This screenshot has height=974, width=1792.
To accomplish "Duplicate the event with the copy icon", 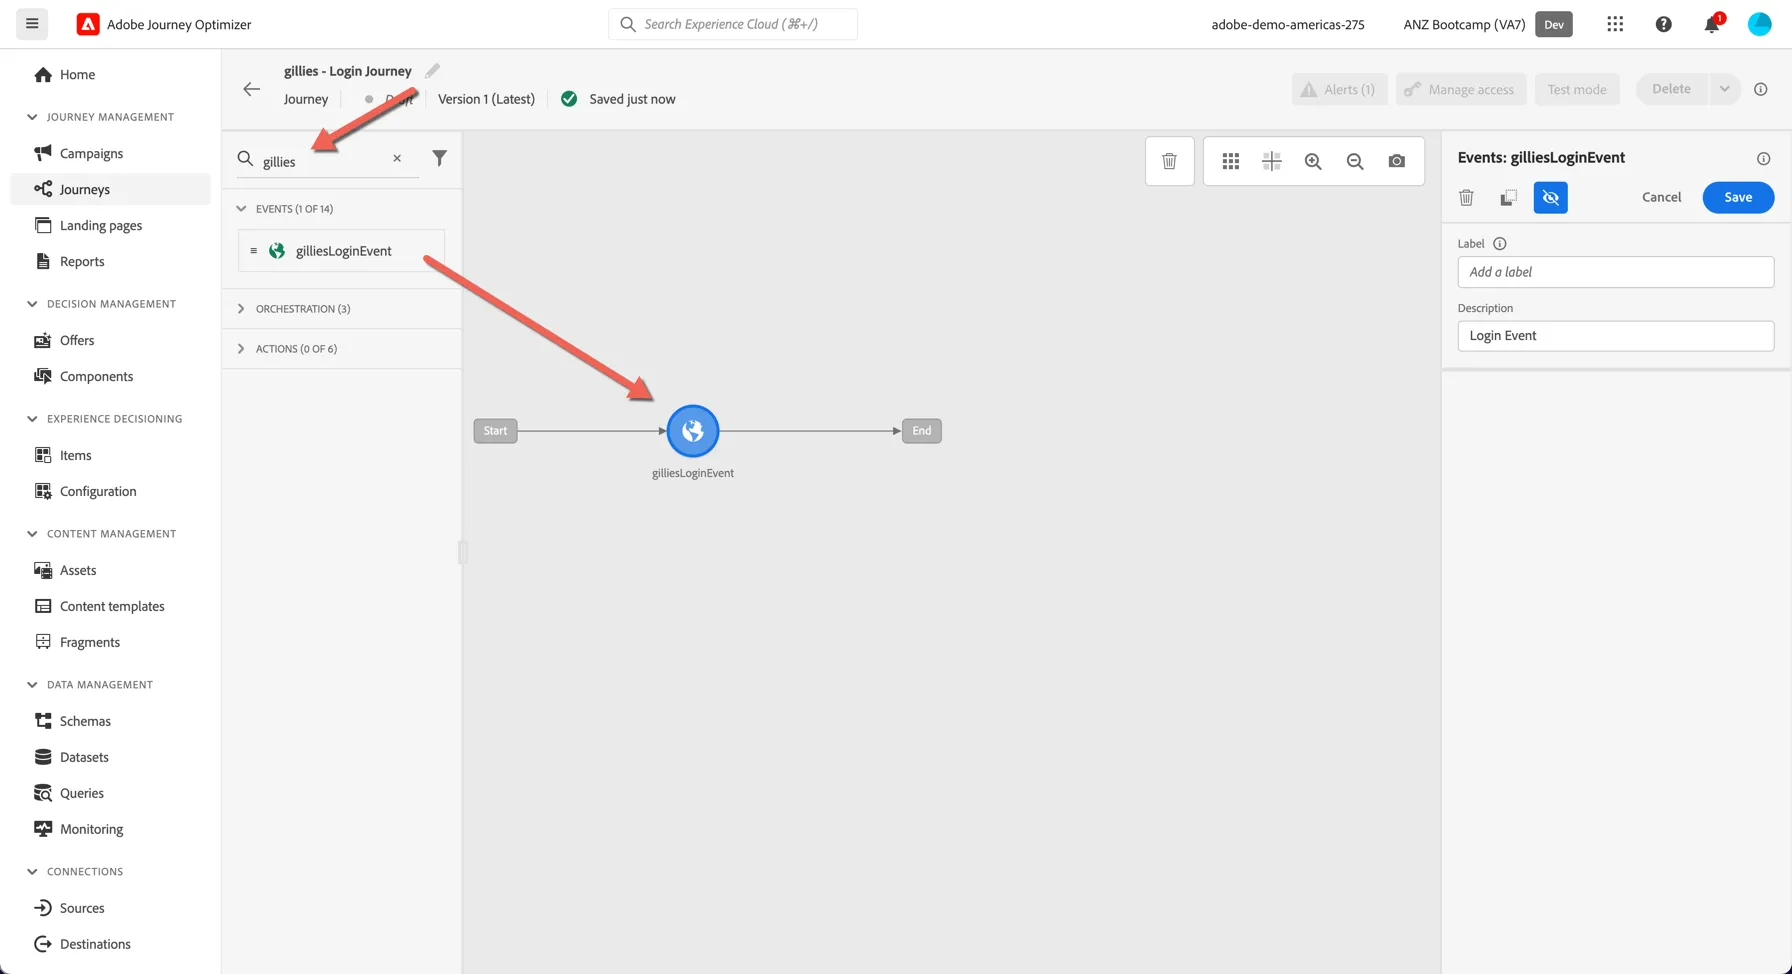I will coord(1508,197).
